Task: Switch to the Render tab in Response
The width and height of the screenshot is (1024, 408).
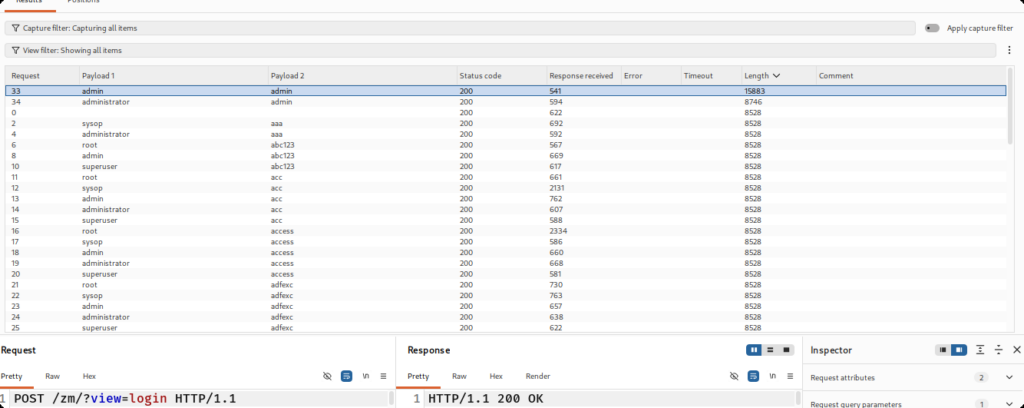Action: (x=538, y=376)
